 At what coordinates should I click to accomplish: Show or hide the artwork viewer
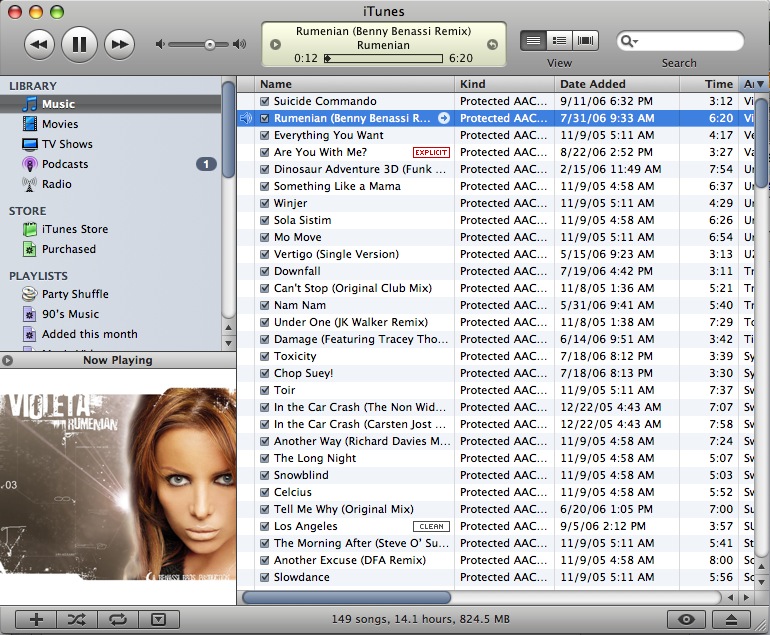tap(159, 620)
